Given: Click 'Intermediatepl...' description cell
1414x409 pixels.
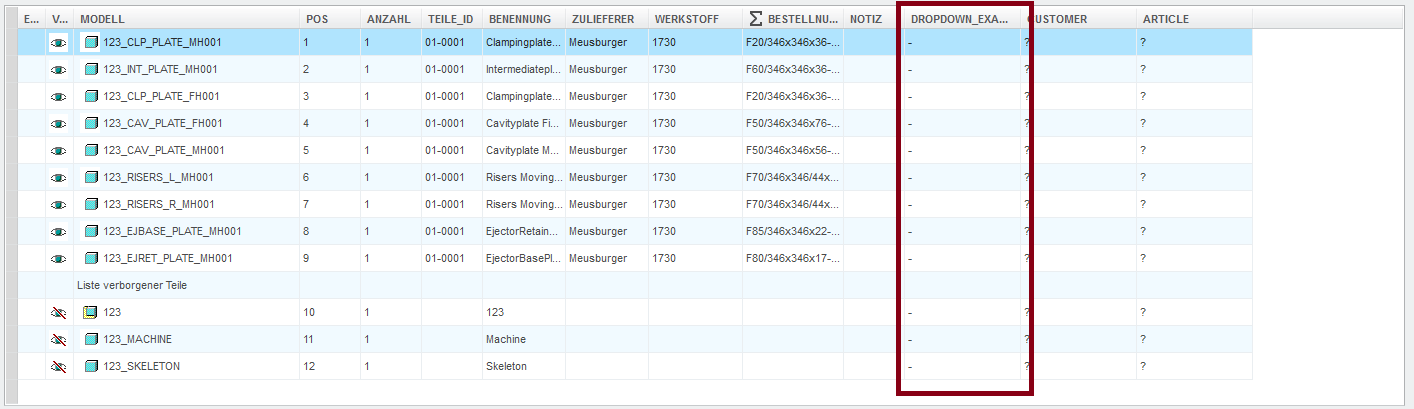Looking at the screenshot, I should 523,70.
